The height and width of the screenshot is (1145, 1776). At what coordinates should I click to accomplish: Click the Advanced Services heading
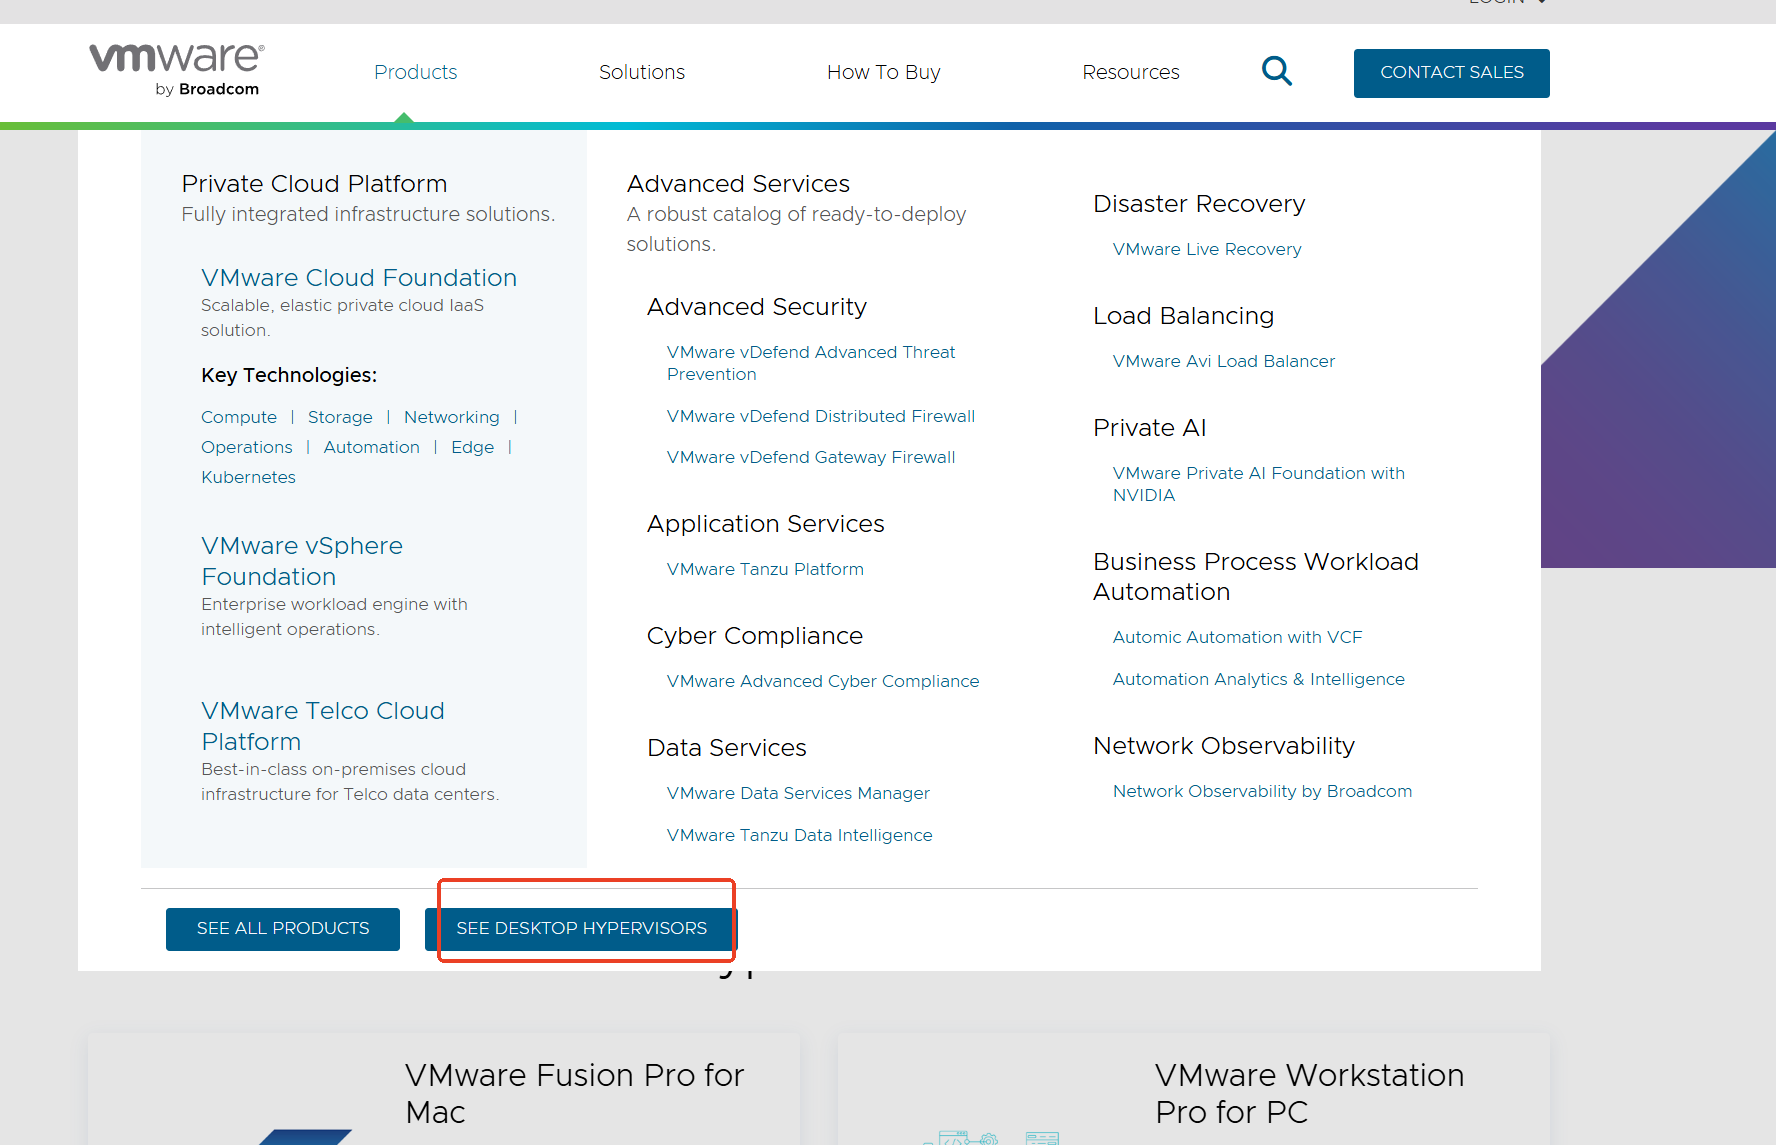(738, 184)
